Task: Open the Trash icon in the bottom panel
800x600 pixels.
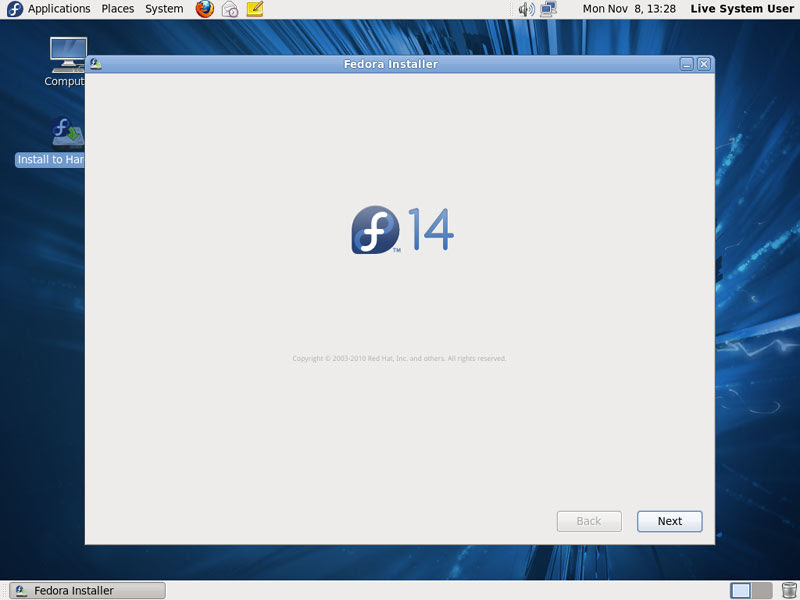Action: pyautogui.click(x=789, y=590)
